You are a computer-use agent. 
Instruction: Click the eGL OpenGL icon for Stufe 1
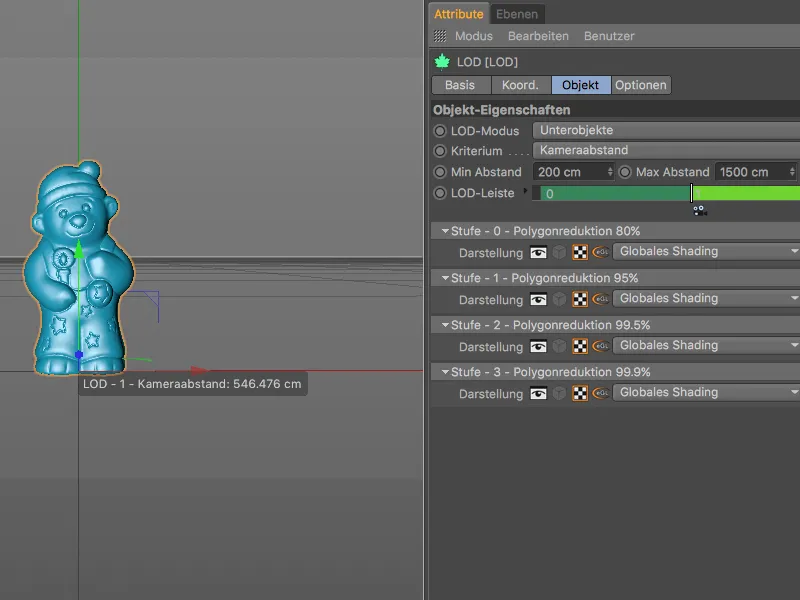coord(601,299)
